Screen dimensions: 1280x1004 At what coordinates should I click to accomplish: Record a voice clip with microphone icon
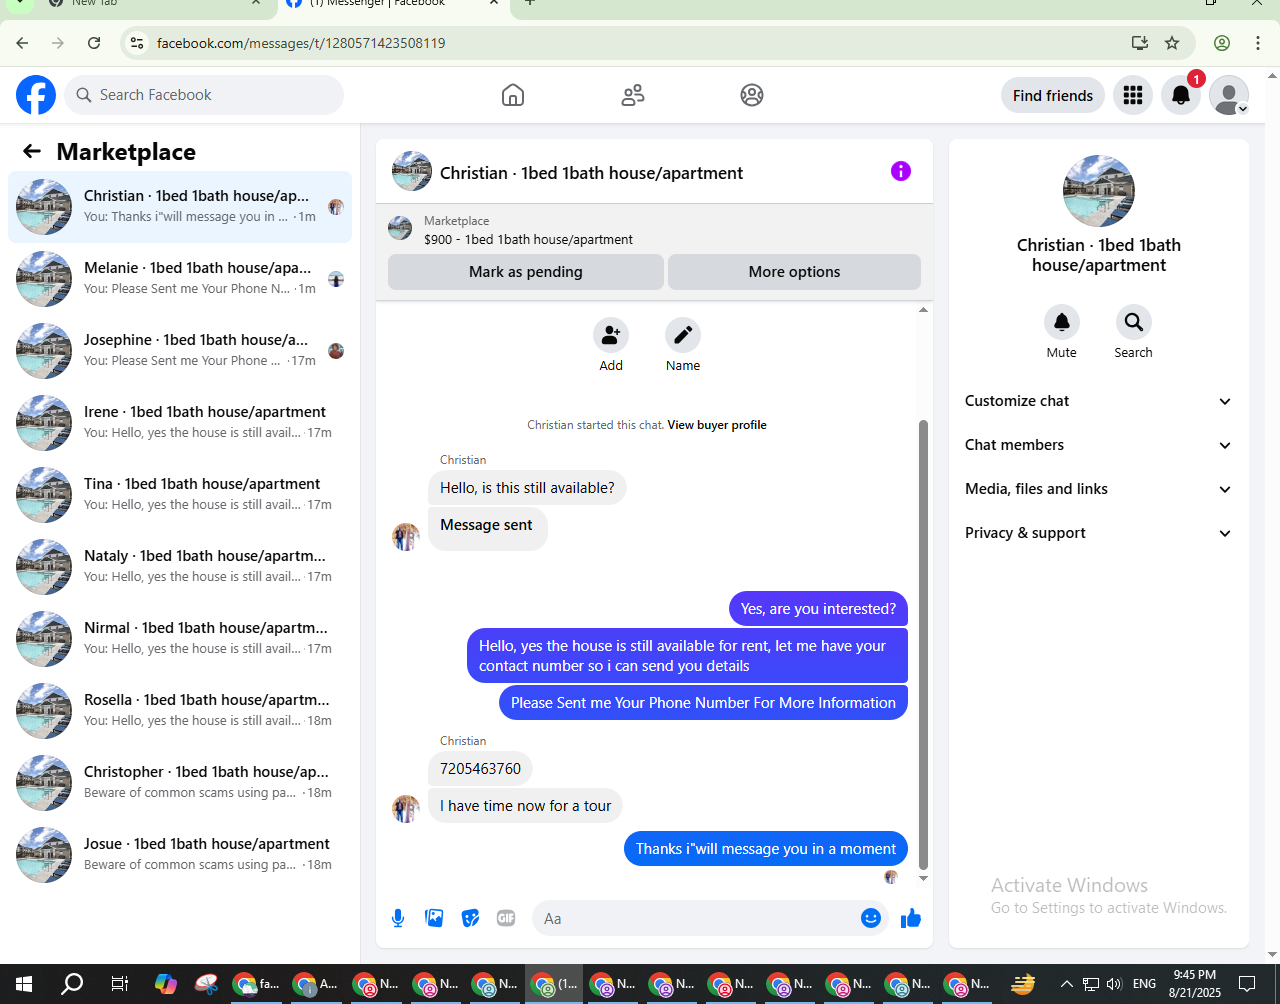pos(398,918)
